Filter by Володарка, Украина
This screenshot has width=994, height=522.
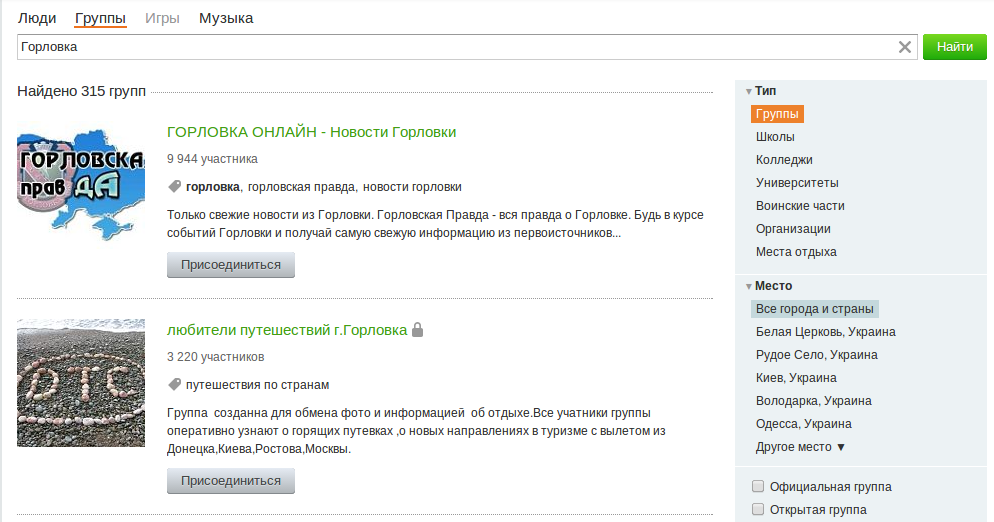813,400
